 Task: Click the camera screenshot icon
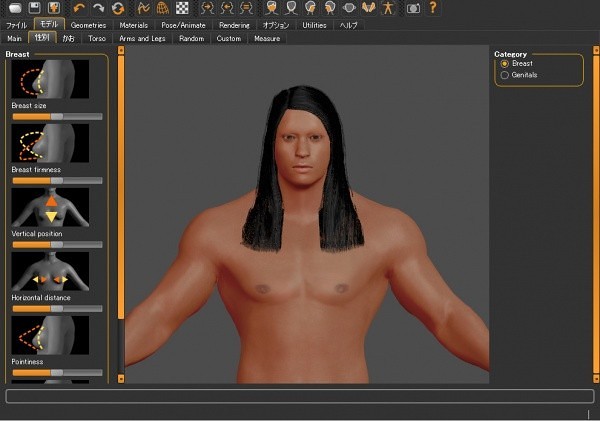pos(413,8)
